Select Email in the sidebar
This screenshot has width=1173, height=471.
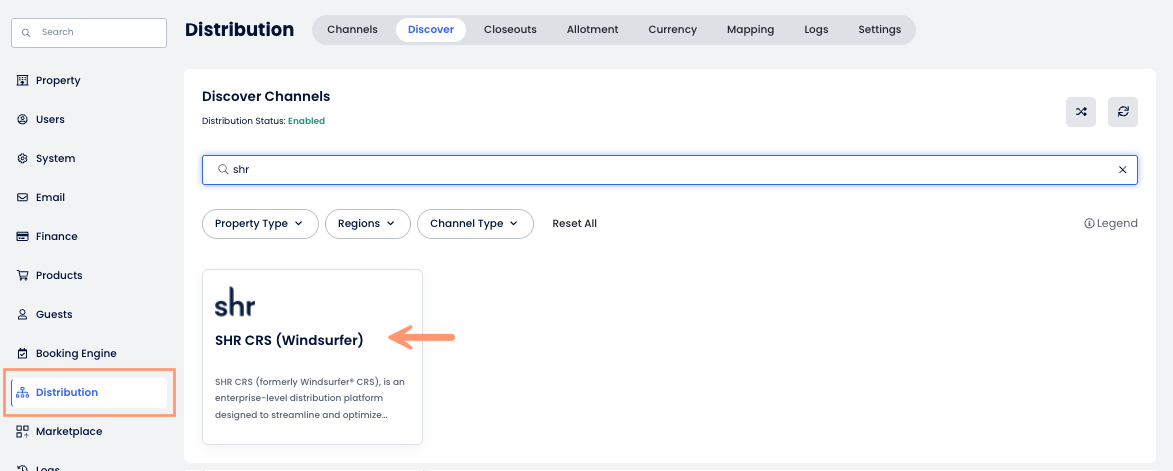(x=50, y=197)
